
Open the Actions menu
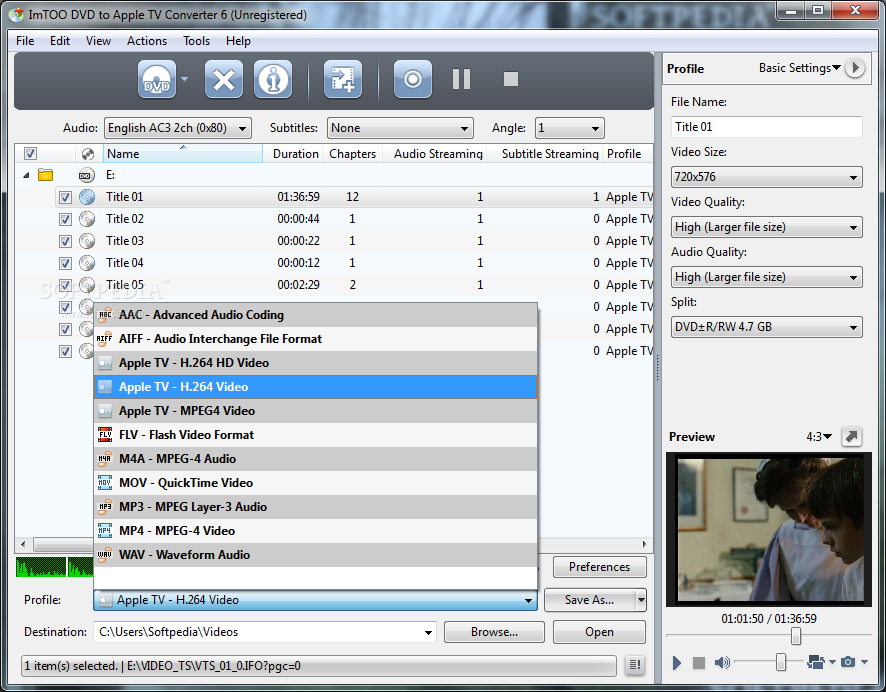pyautogui.click(x=147, y=41)
